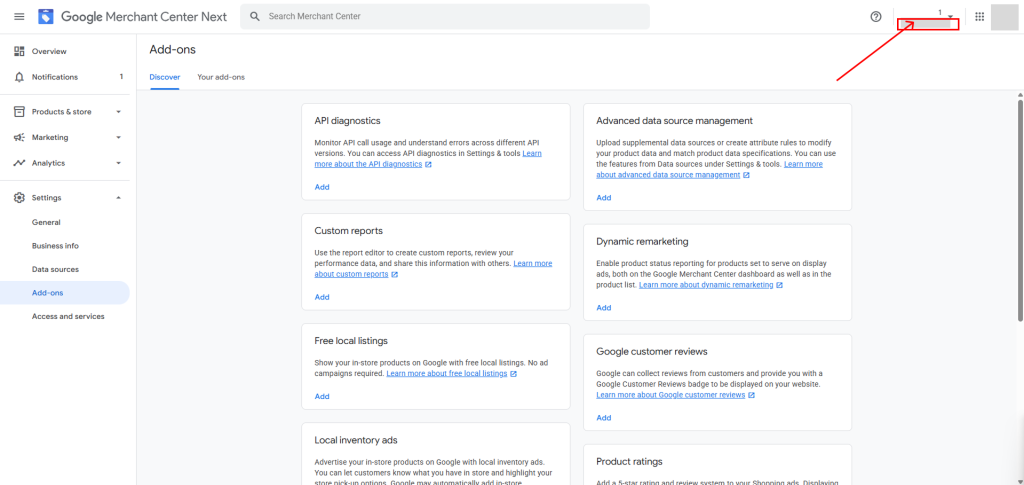This screenshot has height=485, width=1024.
Task: Expand the Marketing menu arrow
Action: [x=118, y=138]
